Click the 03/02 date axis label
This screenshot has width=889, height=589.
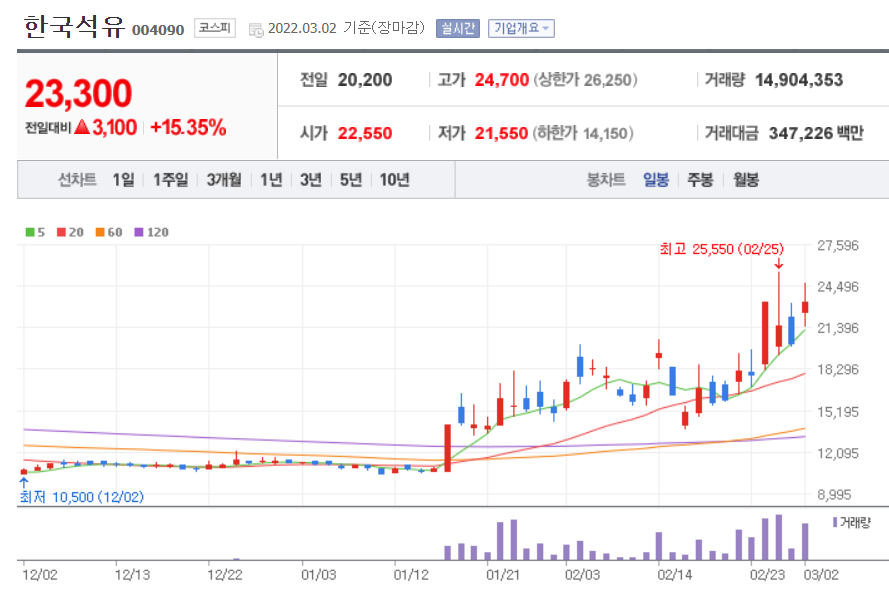(x=820, y=574)
